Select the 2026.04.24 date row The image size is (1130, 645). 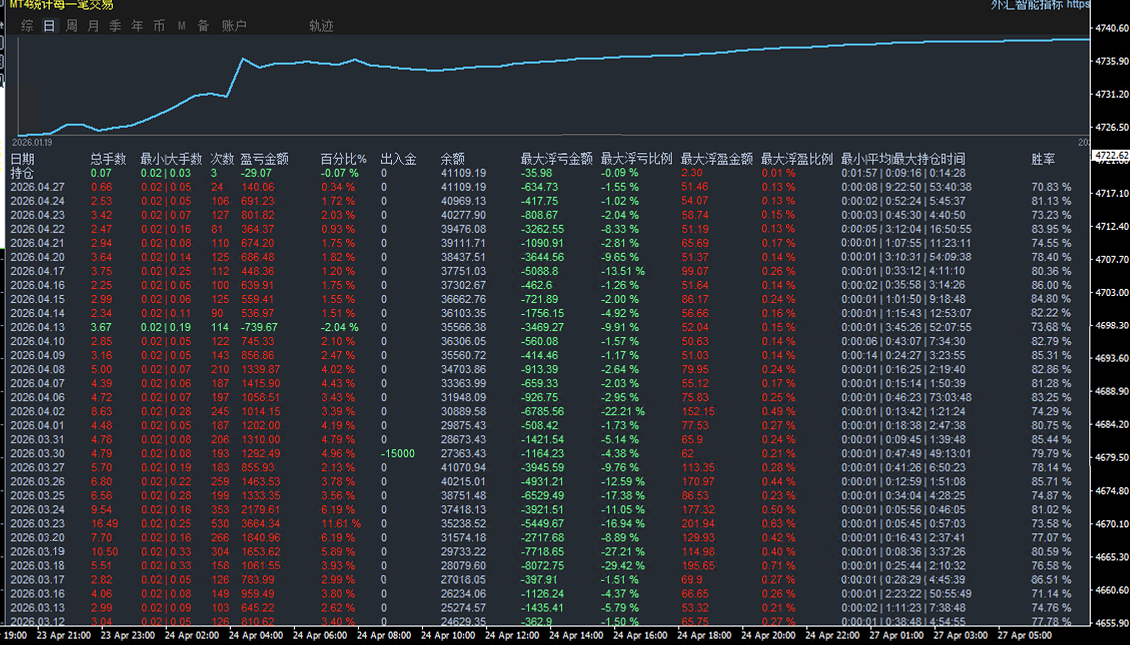coord(37,201)
